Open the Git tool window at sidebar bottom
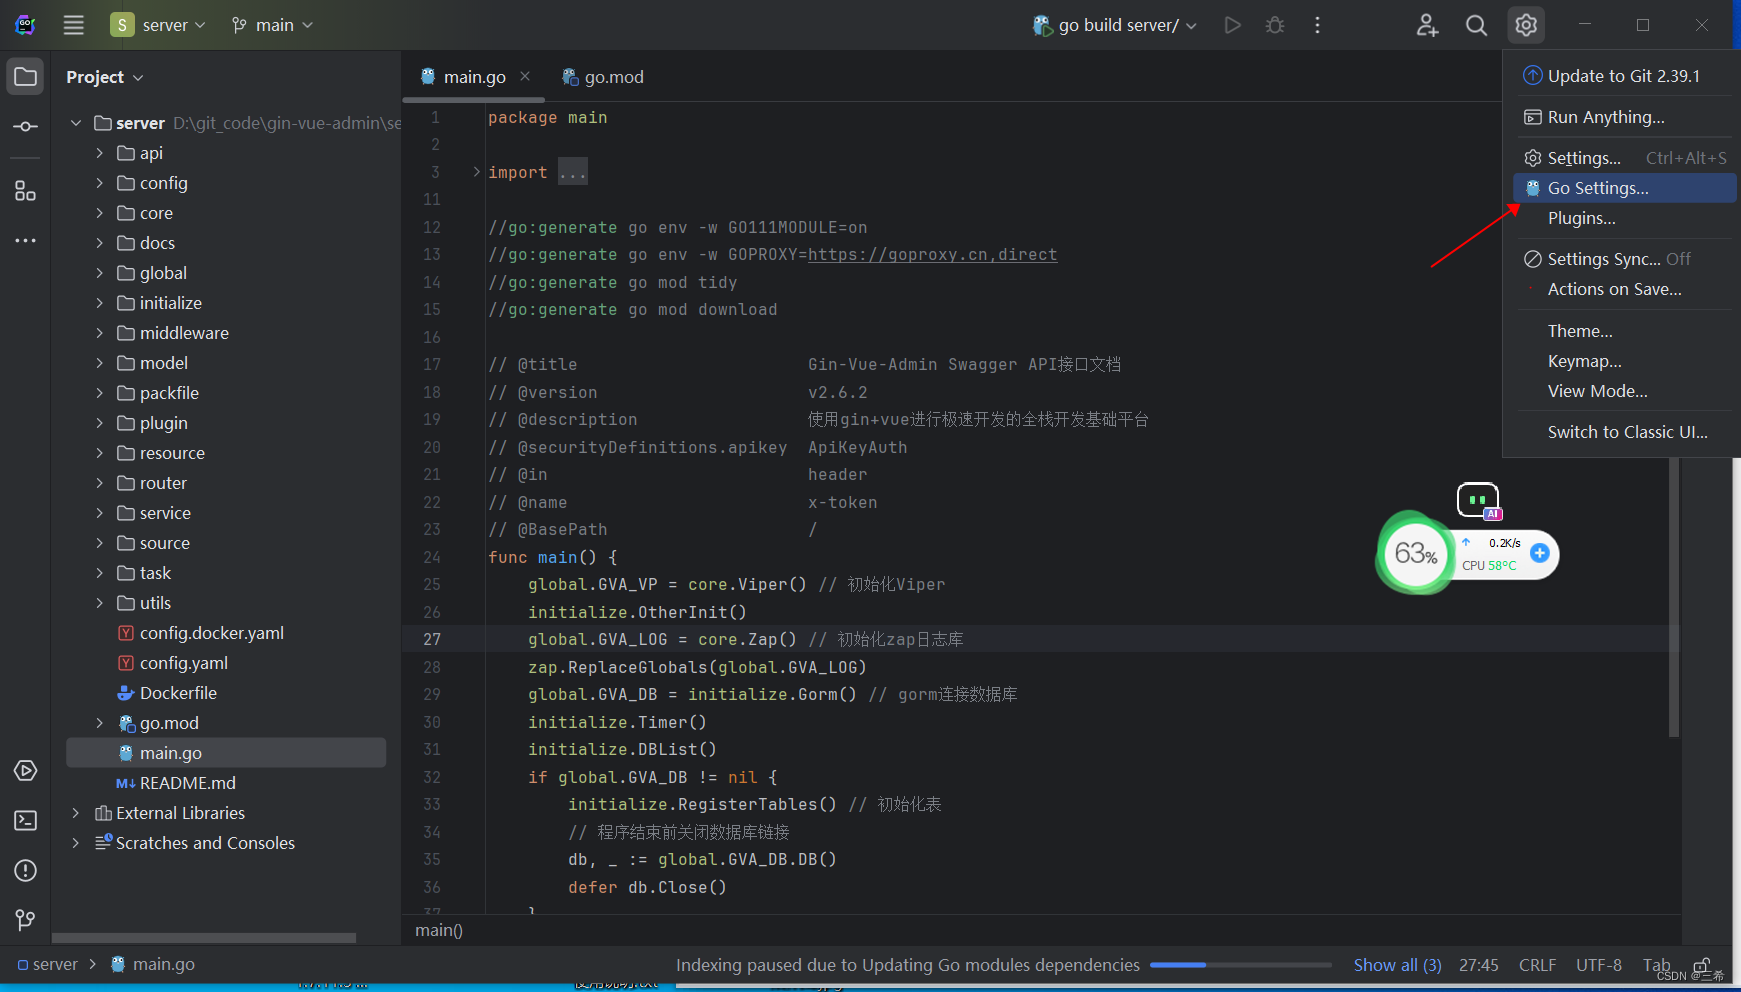 tap(25, 920)
